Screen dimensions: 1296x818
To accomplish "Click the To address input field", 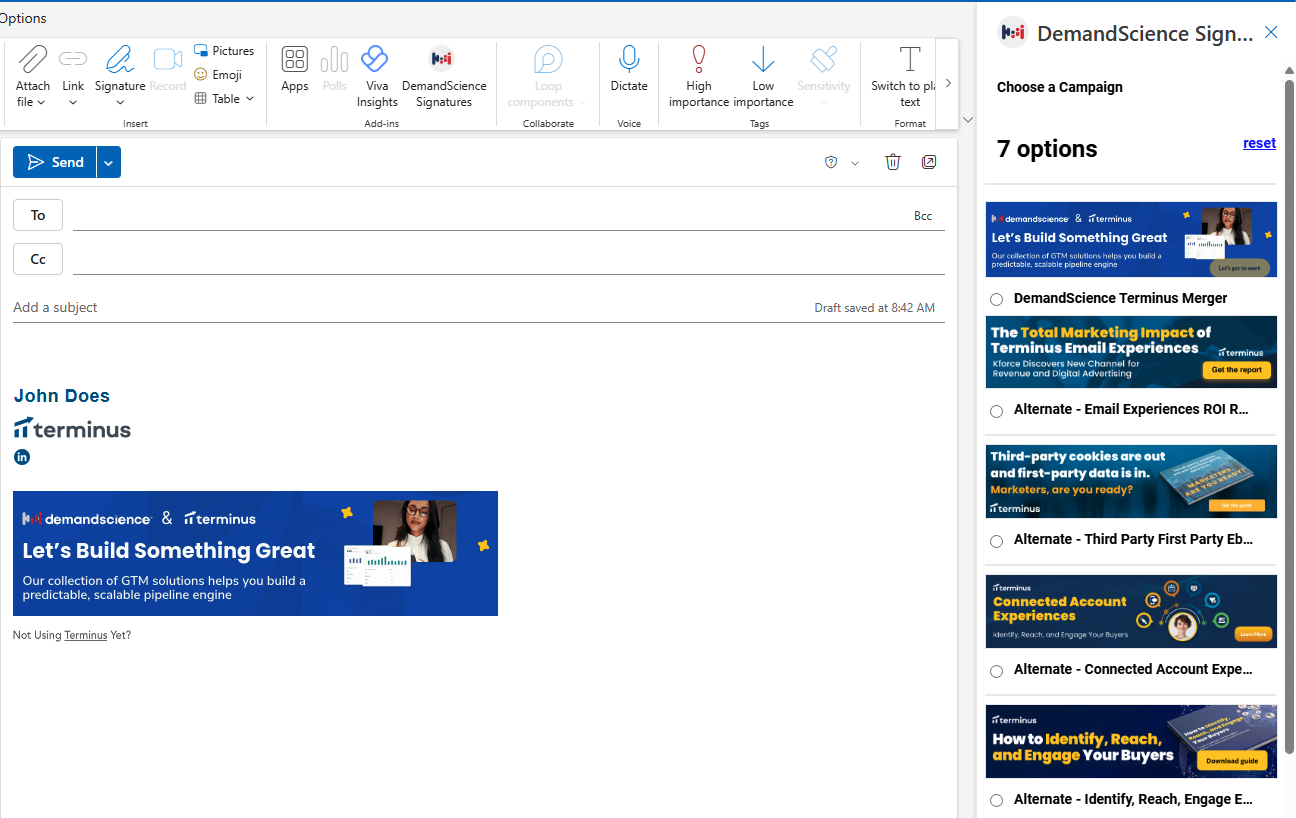I will pyautogui.click(x=490, y=215).
